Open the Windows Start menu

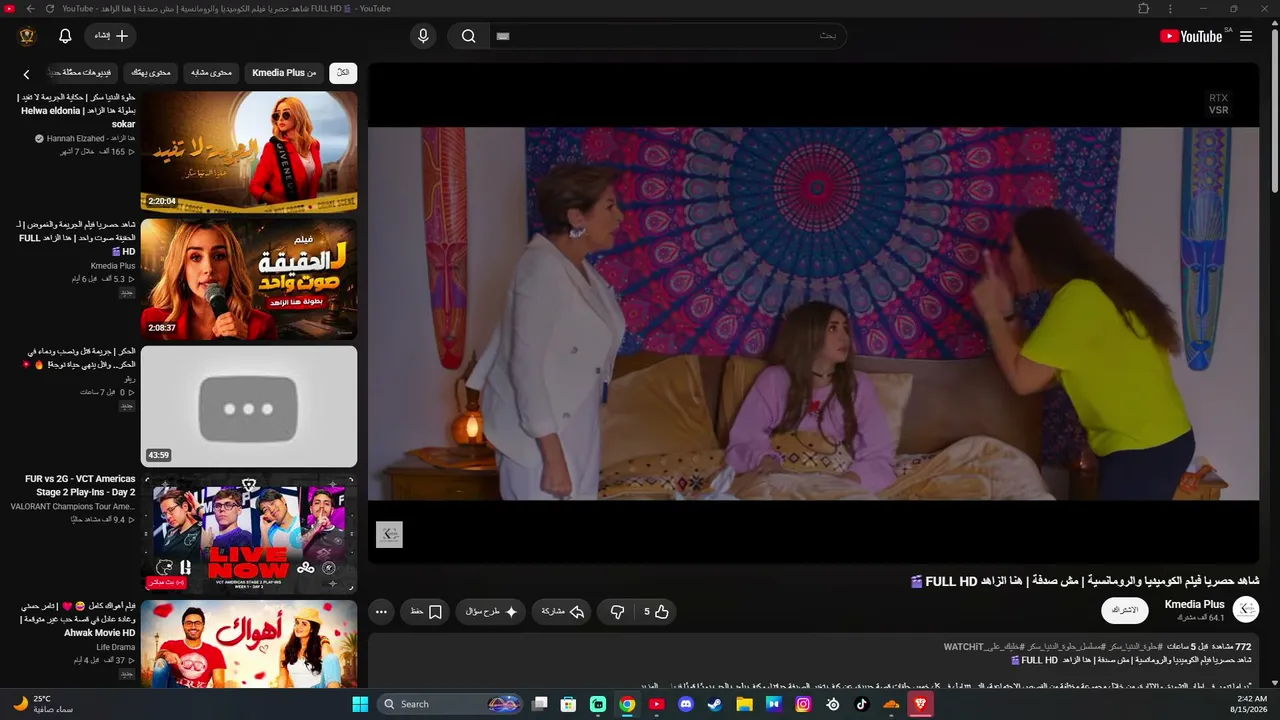click(x=360, y=704)
